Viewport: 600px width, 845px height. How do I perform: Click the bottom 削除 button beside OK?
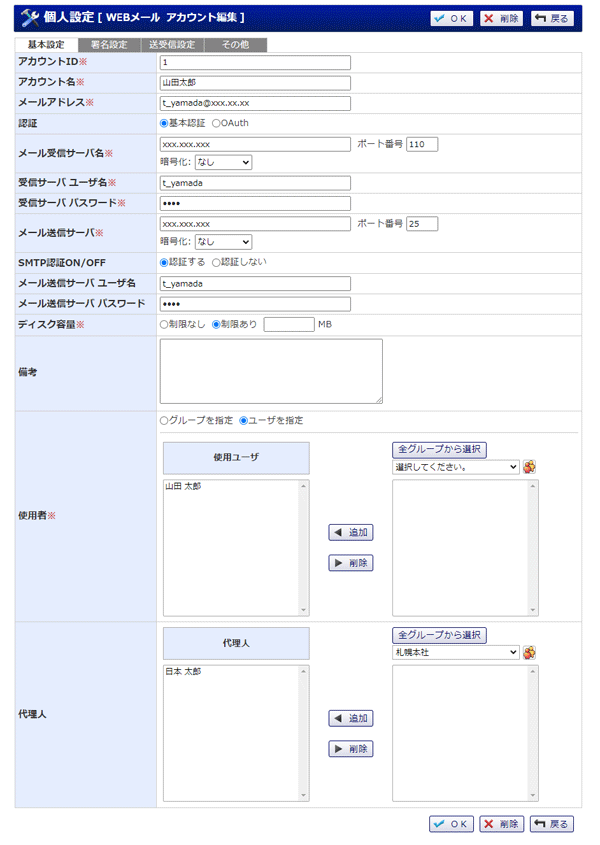pos(501,824)
